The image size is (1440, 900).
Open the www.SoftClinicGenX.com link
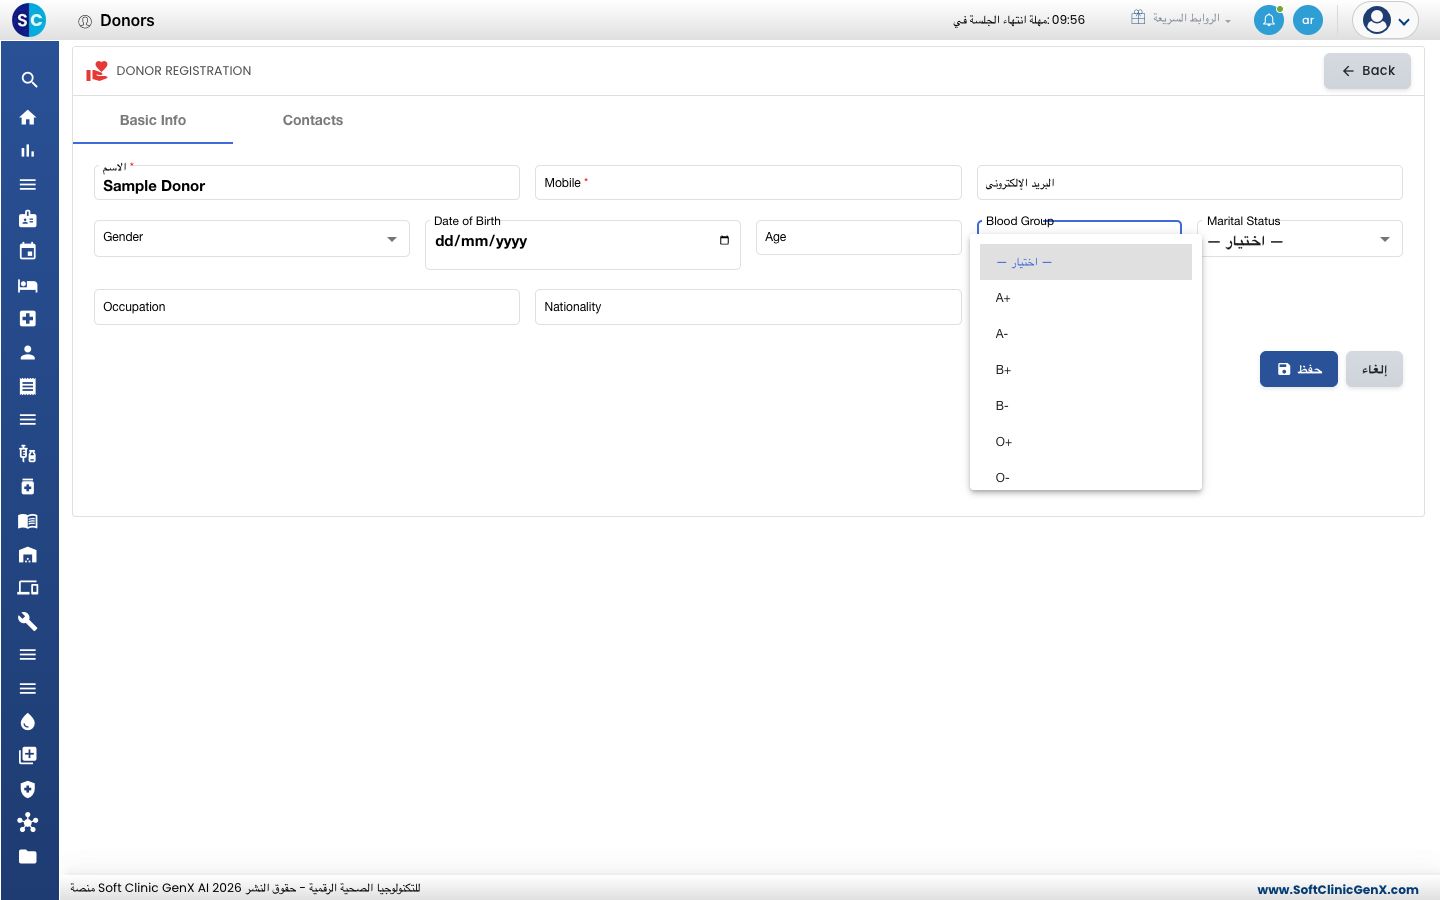pos(1338,889)
